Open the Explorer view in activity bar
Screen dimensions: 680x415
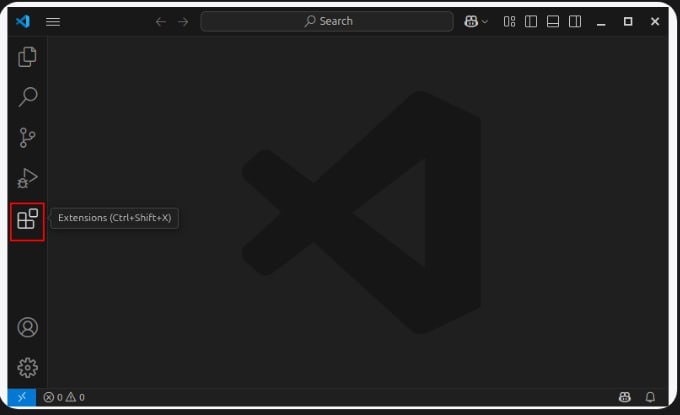(x=27, y=57)
